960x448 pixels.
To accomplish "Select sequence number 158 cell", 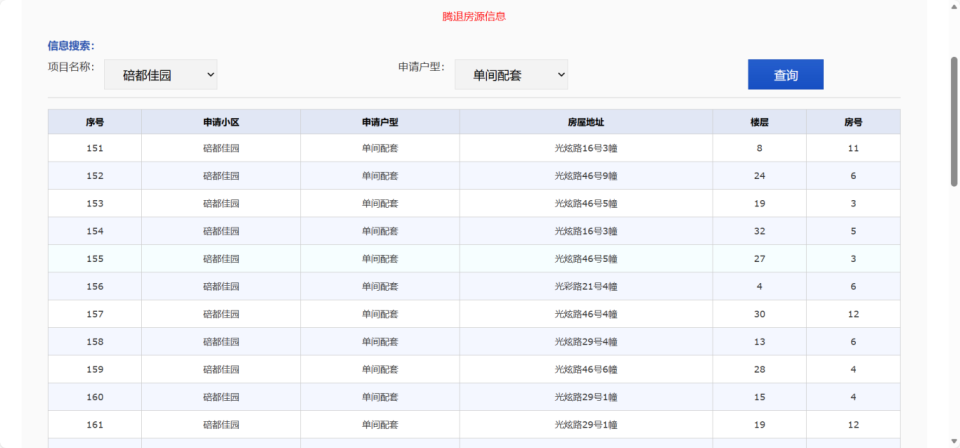I will (95, 342).
